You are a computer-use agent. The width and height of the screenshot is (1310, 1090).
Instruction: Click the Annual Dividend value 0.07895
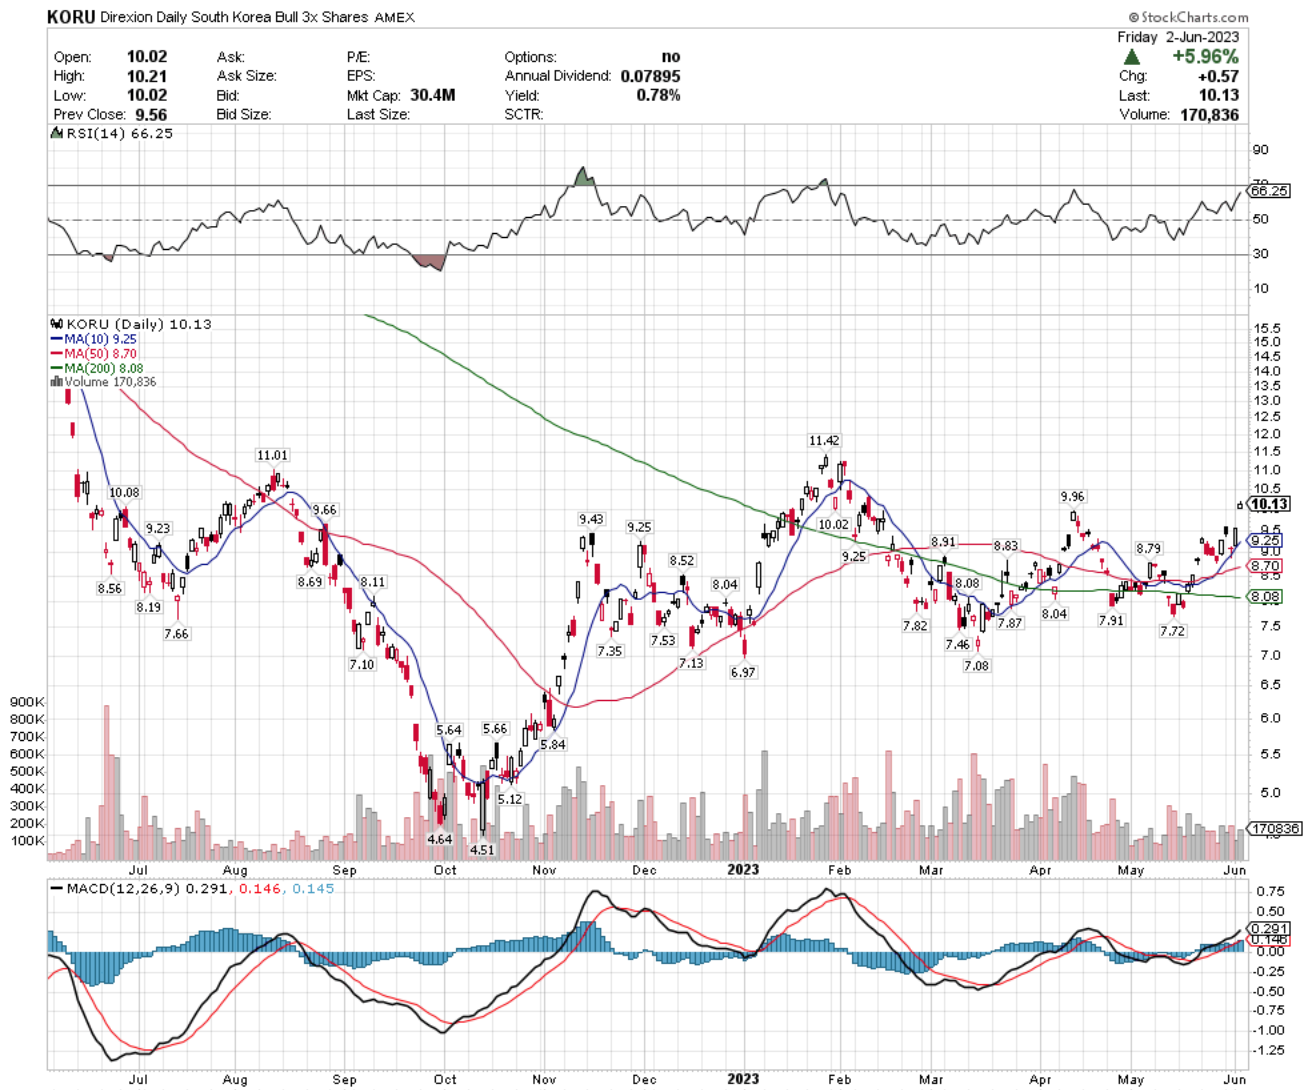(650, 76)
